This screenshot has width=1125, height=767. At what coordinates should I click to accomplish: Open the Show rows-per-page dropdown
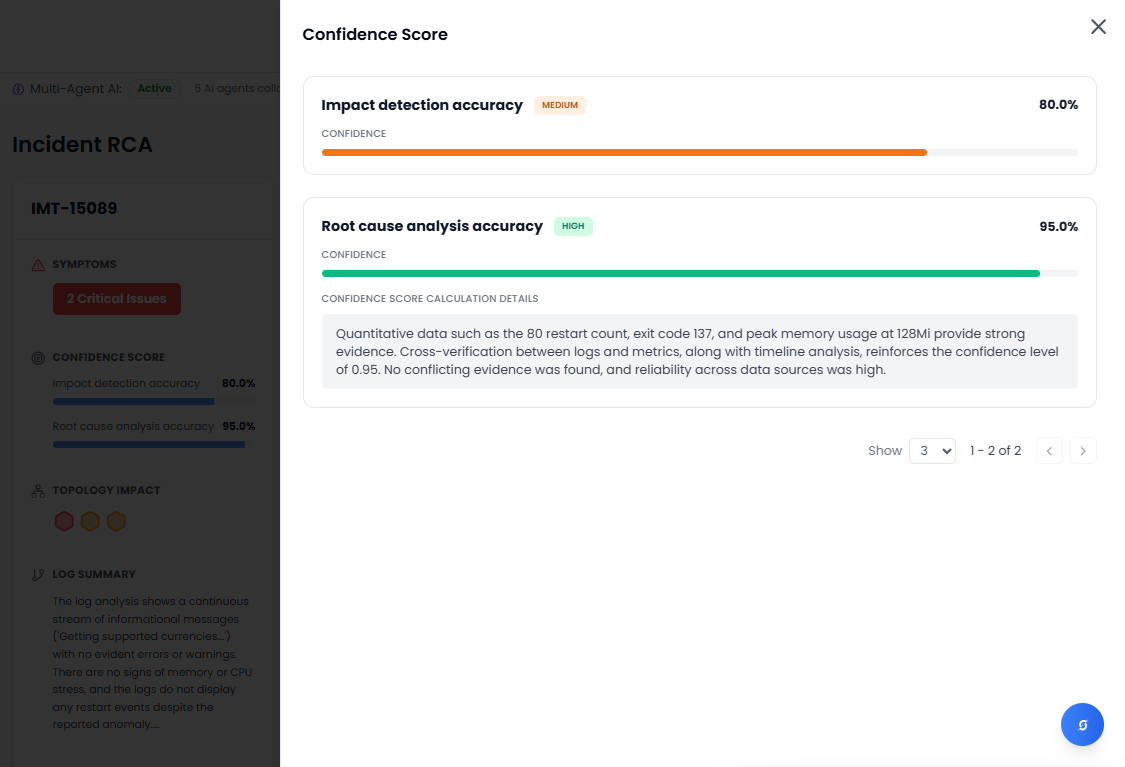[932, 451]
